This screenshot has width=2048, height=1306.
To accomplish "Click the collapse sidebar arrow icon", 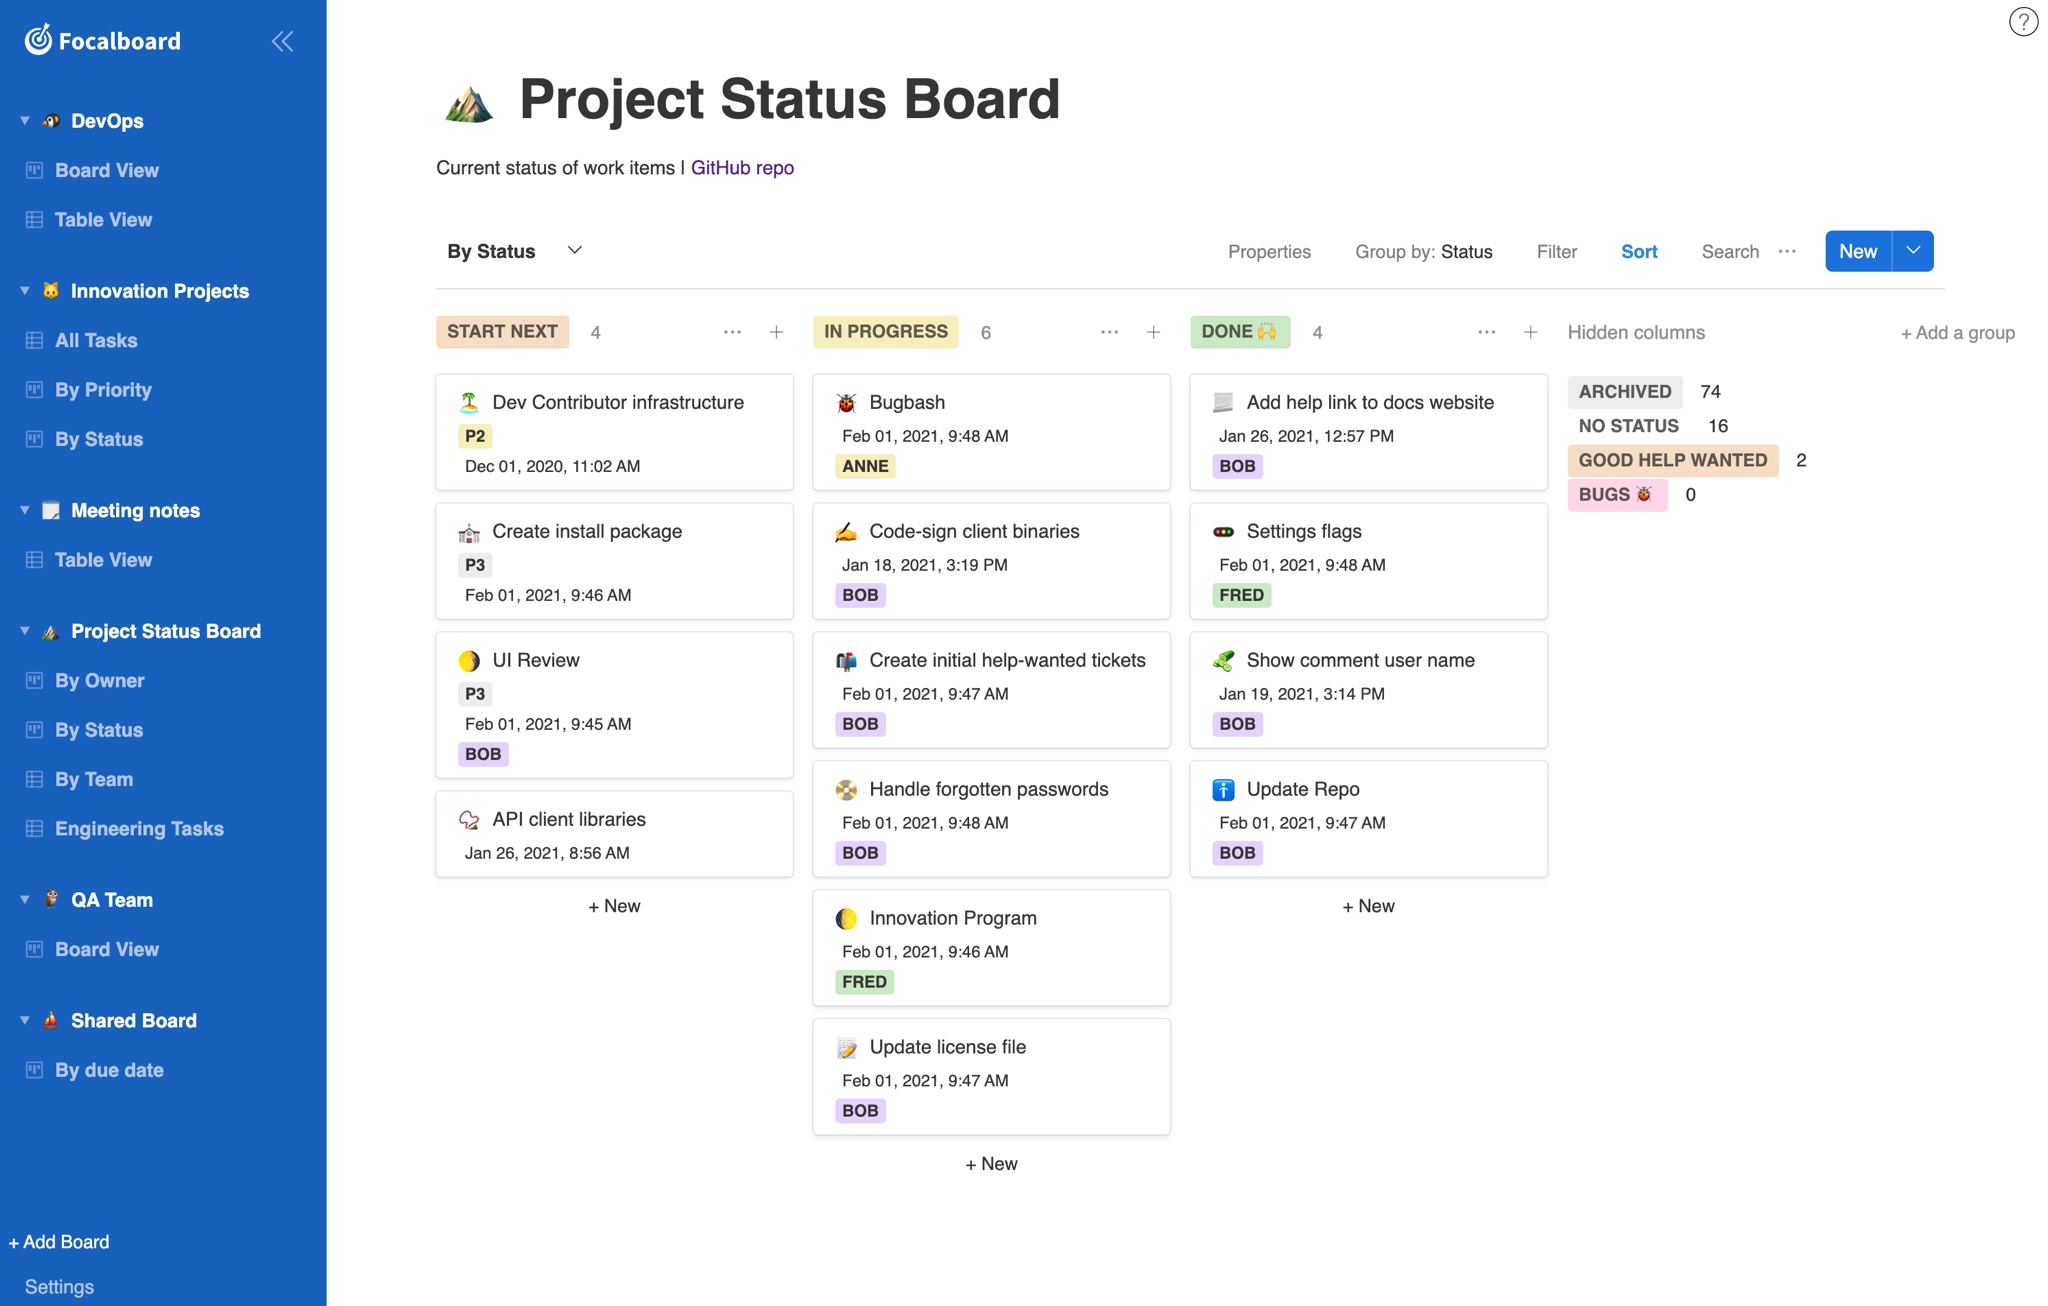I will click(x=282, y=40).
